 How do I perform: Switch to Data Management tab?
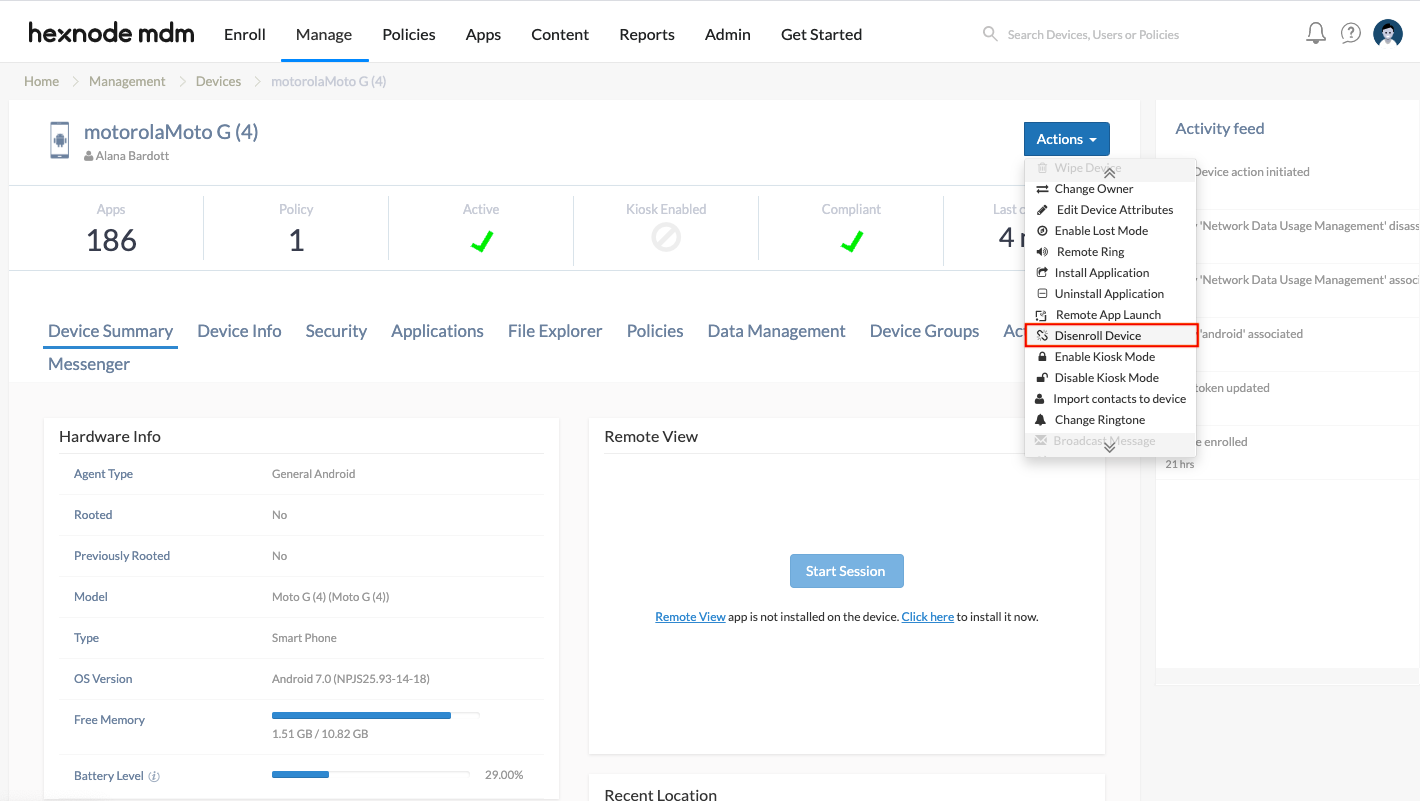[x=776, y=331]
